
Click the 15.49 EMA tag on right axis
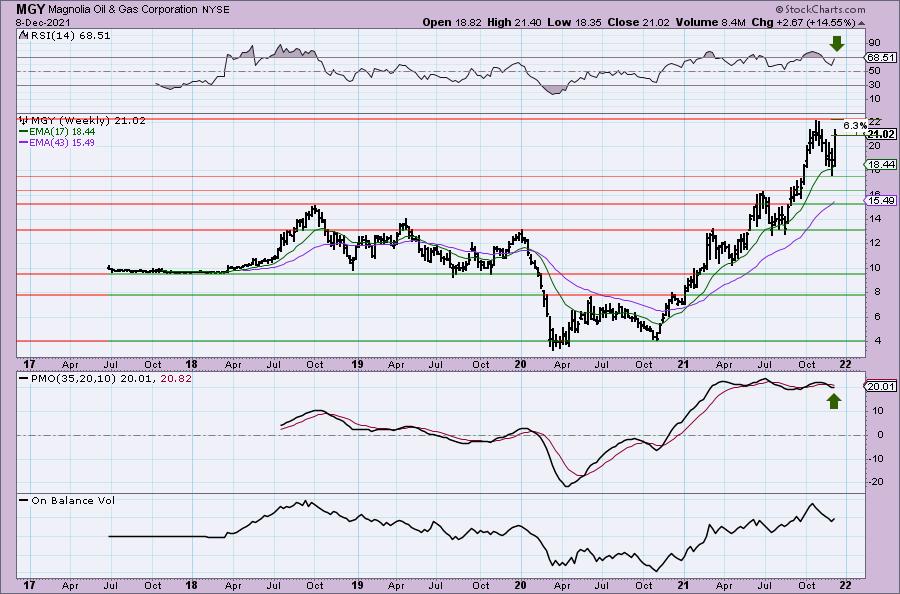(x=880, y=201)
